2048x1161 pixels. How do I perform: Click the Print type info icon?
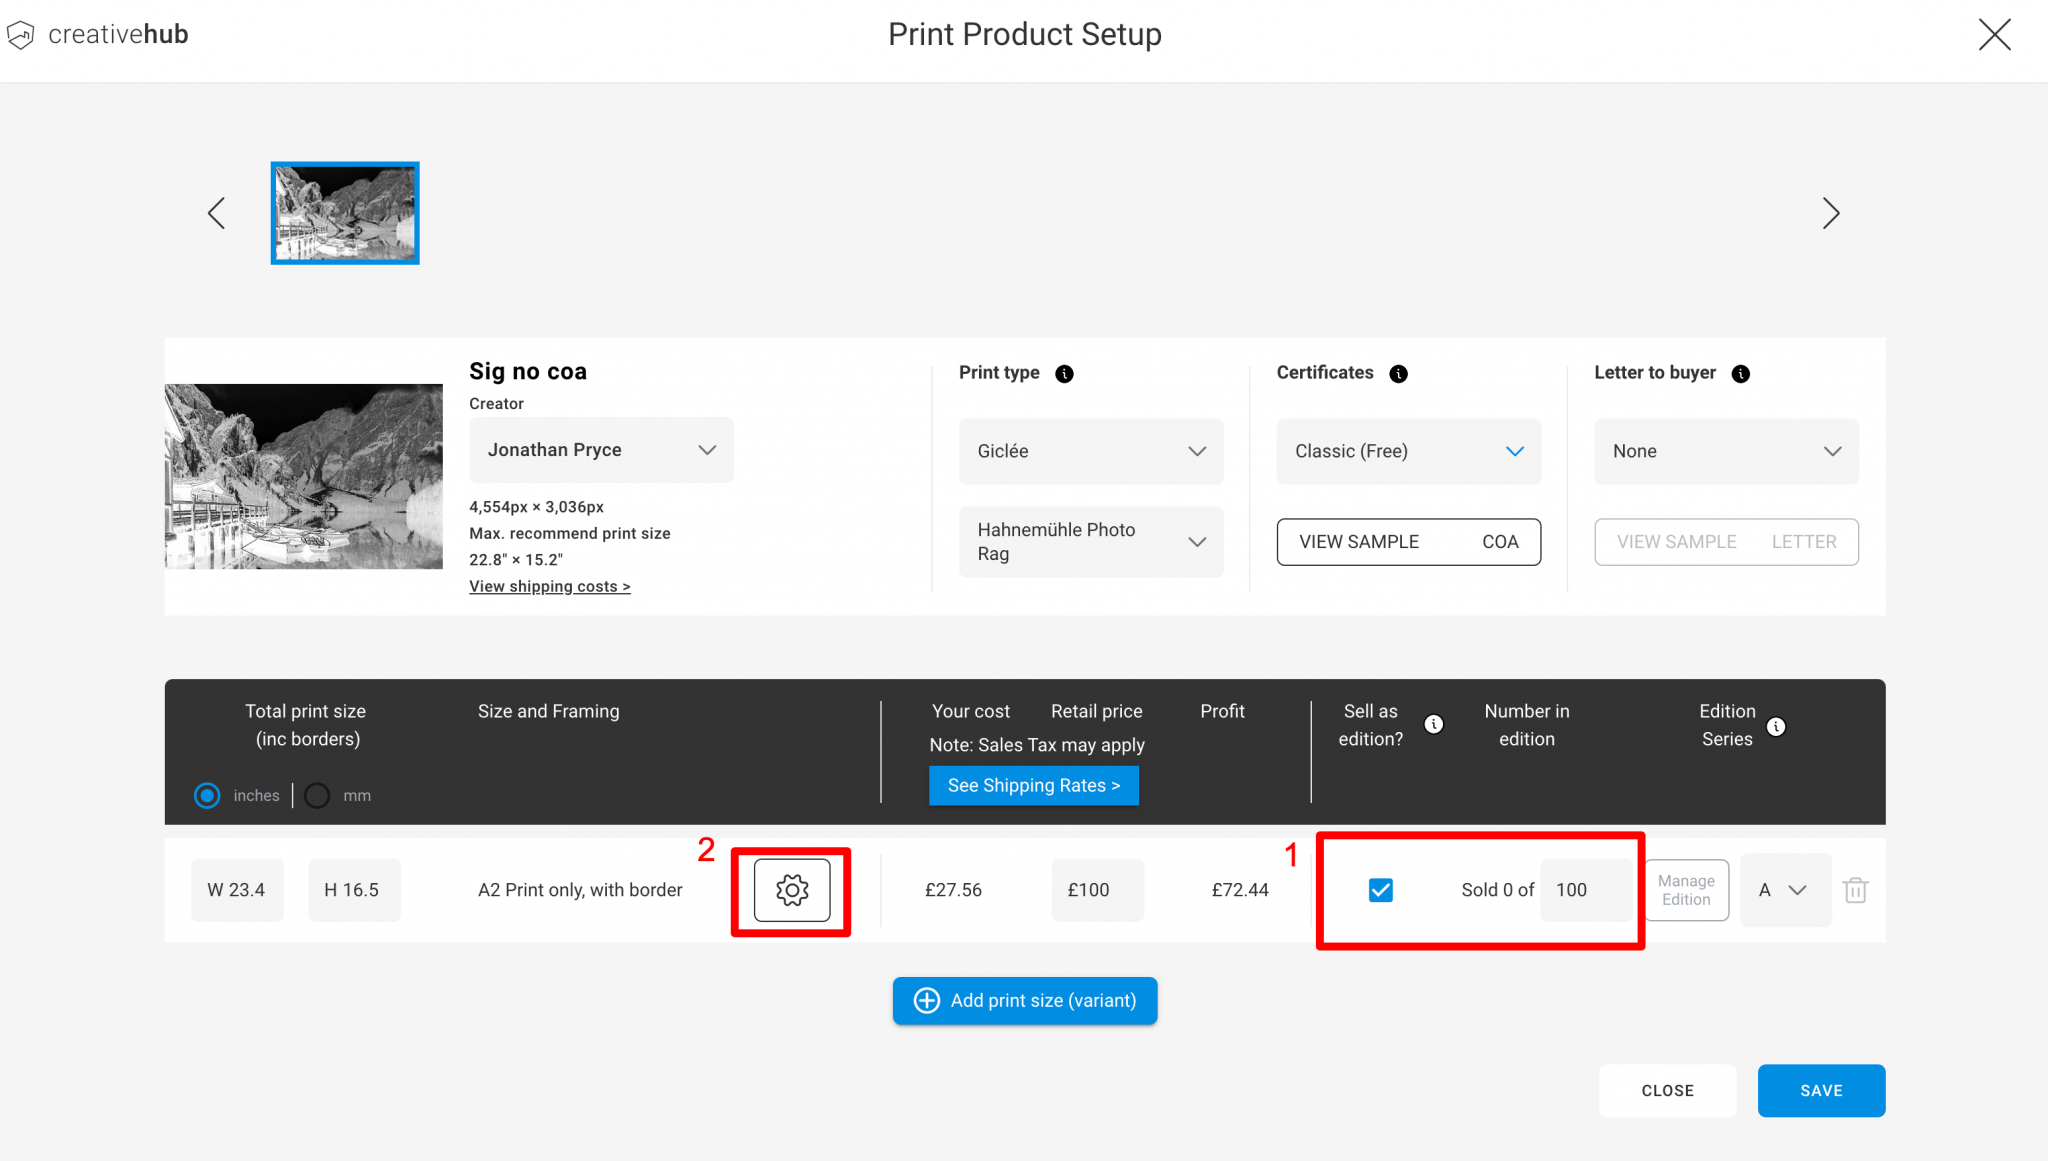1063,373
